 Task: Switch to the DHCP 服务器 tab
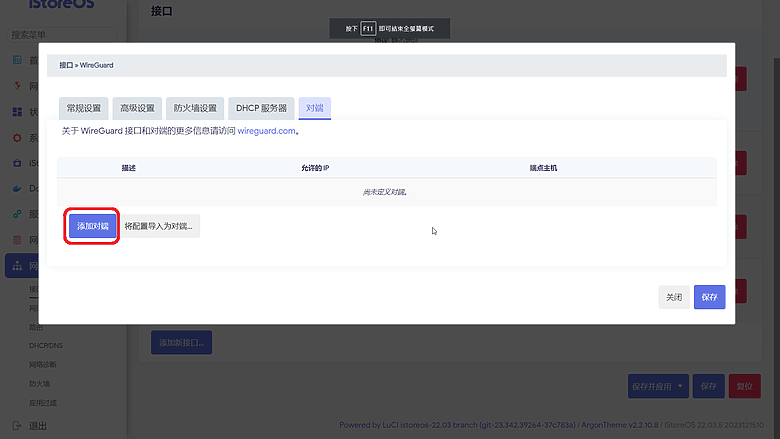261,108
